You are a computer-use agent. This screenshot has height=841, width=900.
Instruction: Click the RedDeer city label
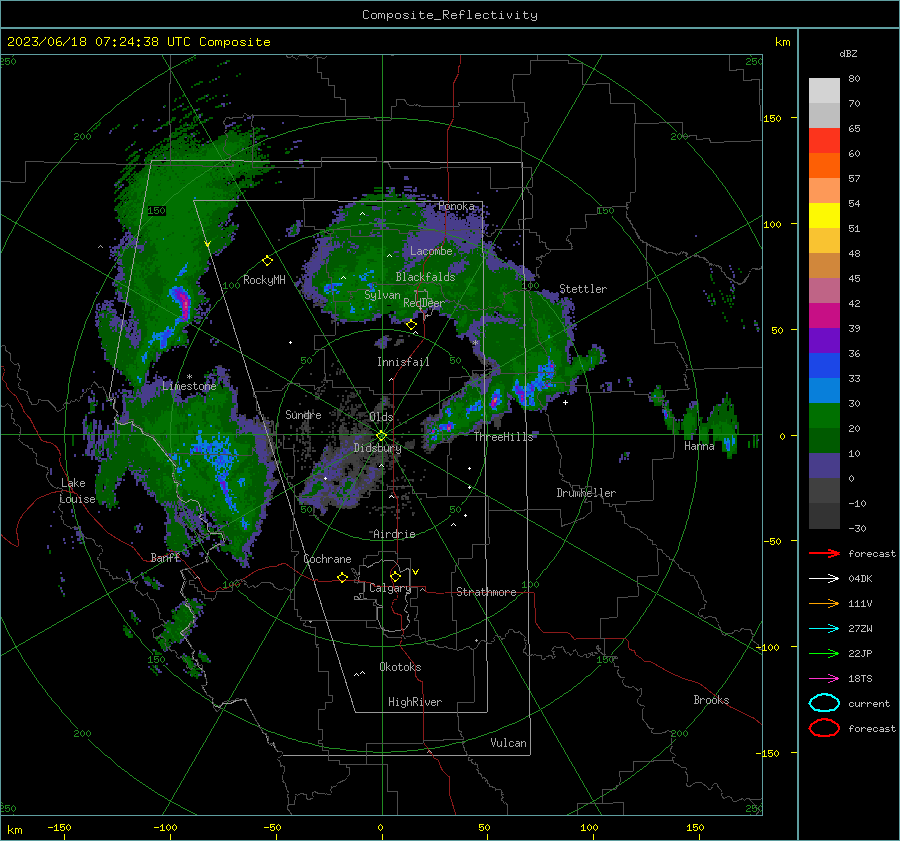pyautogui.click(x=424, y=303)
